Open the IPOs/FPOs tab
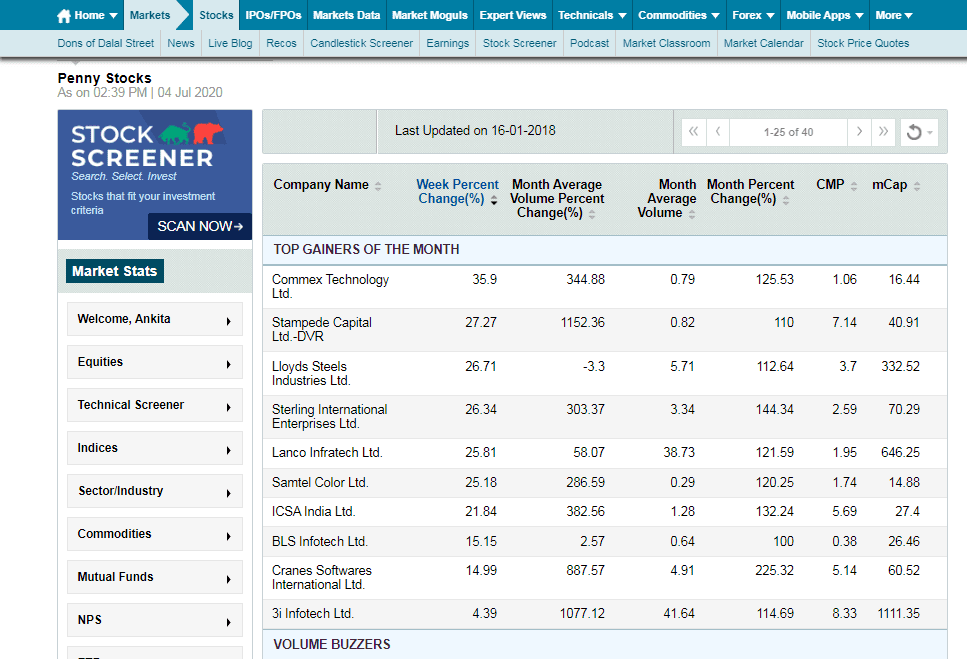The height and width of the screenshot is (659, 967). [273, 15]
